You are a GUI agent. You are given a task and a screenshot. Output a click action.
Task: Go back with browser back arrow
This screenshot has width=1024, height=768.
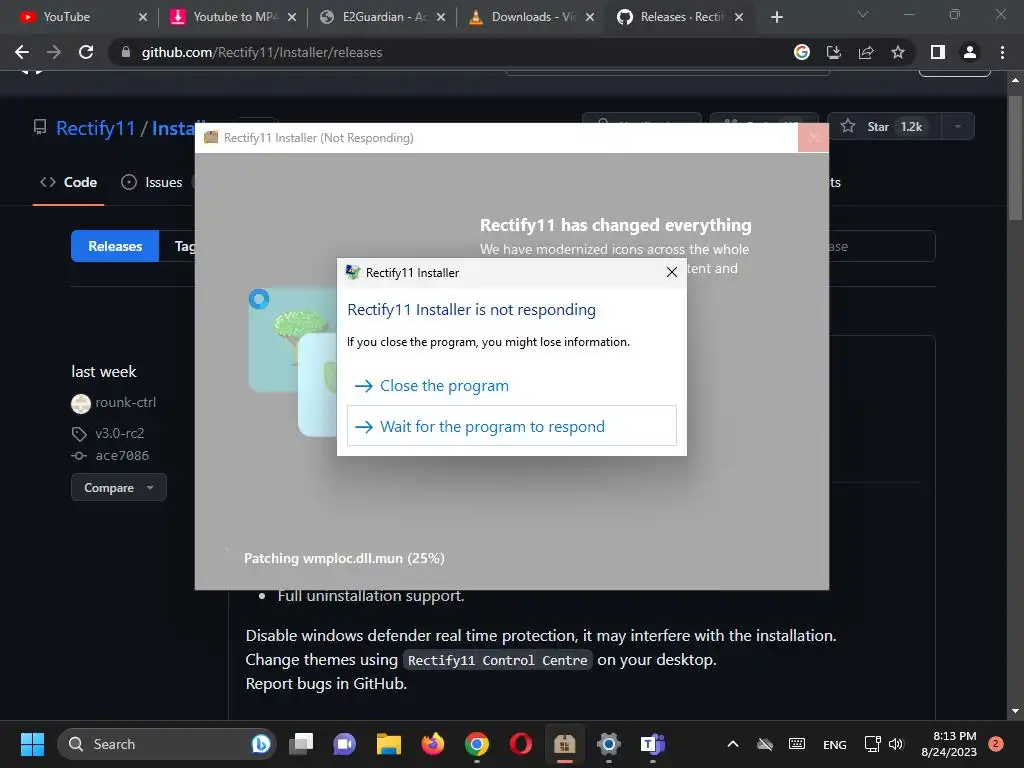pos(22,52)
